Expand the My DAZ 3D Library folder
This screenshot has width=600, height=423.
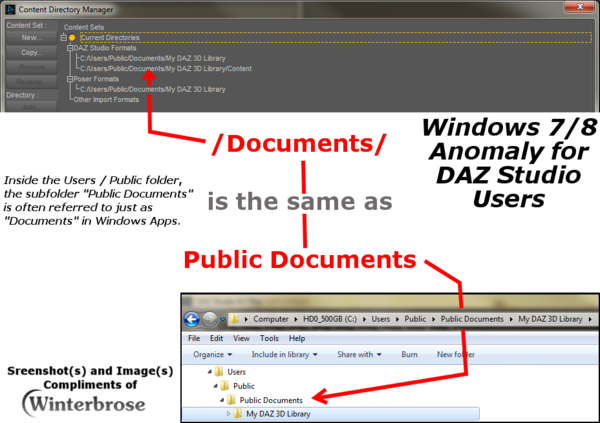228,414
